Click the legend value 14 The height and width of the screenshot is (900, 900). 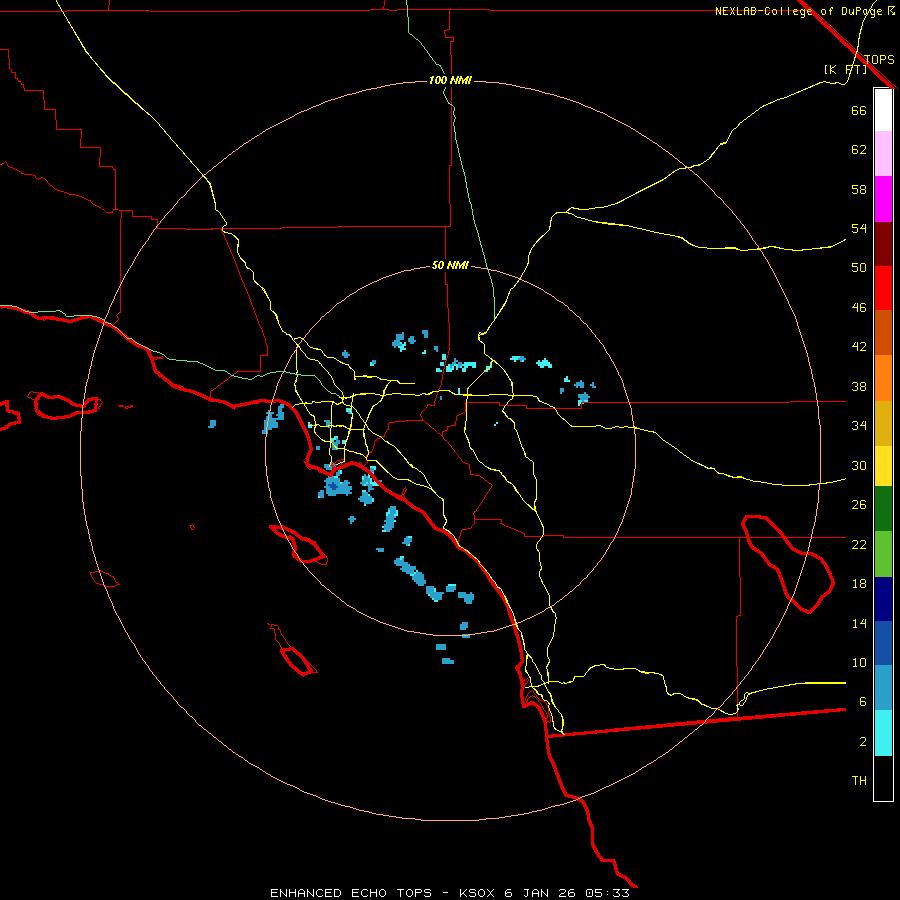[x=859, y=623]
